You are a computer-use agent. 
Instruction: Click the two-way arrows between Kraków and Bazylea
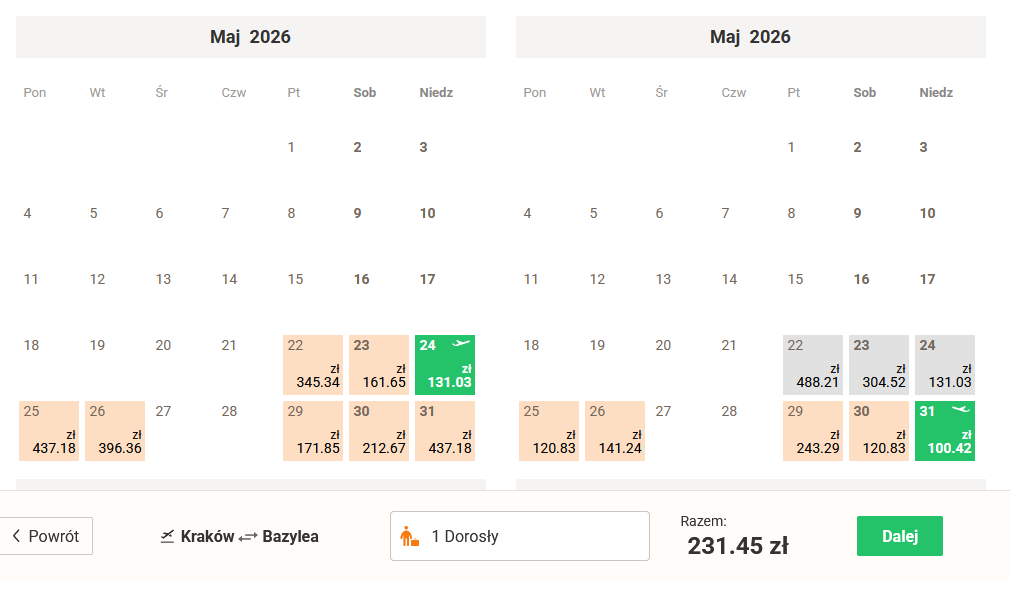(248, 537)
